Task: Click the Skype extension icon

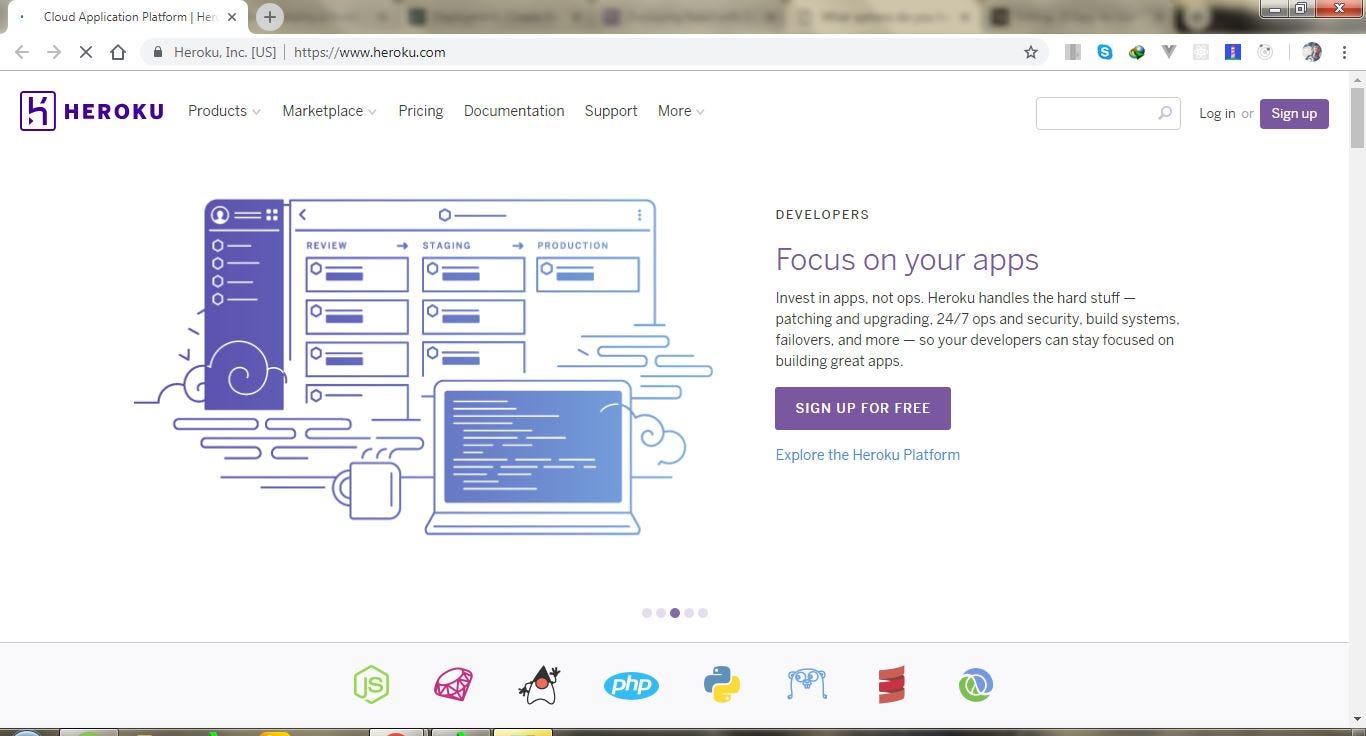Action: point(1105,52)
